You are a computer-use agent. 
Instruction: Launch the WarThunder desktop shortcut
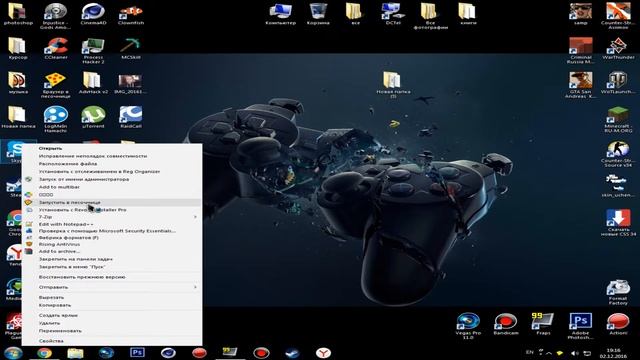618,49
